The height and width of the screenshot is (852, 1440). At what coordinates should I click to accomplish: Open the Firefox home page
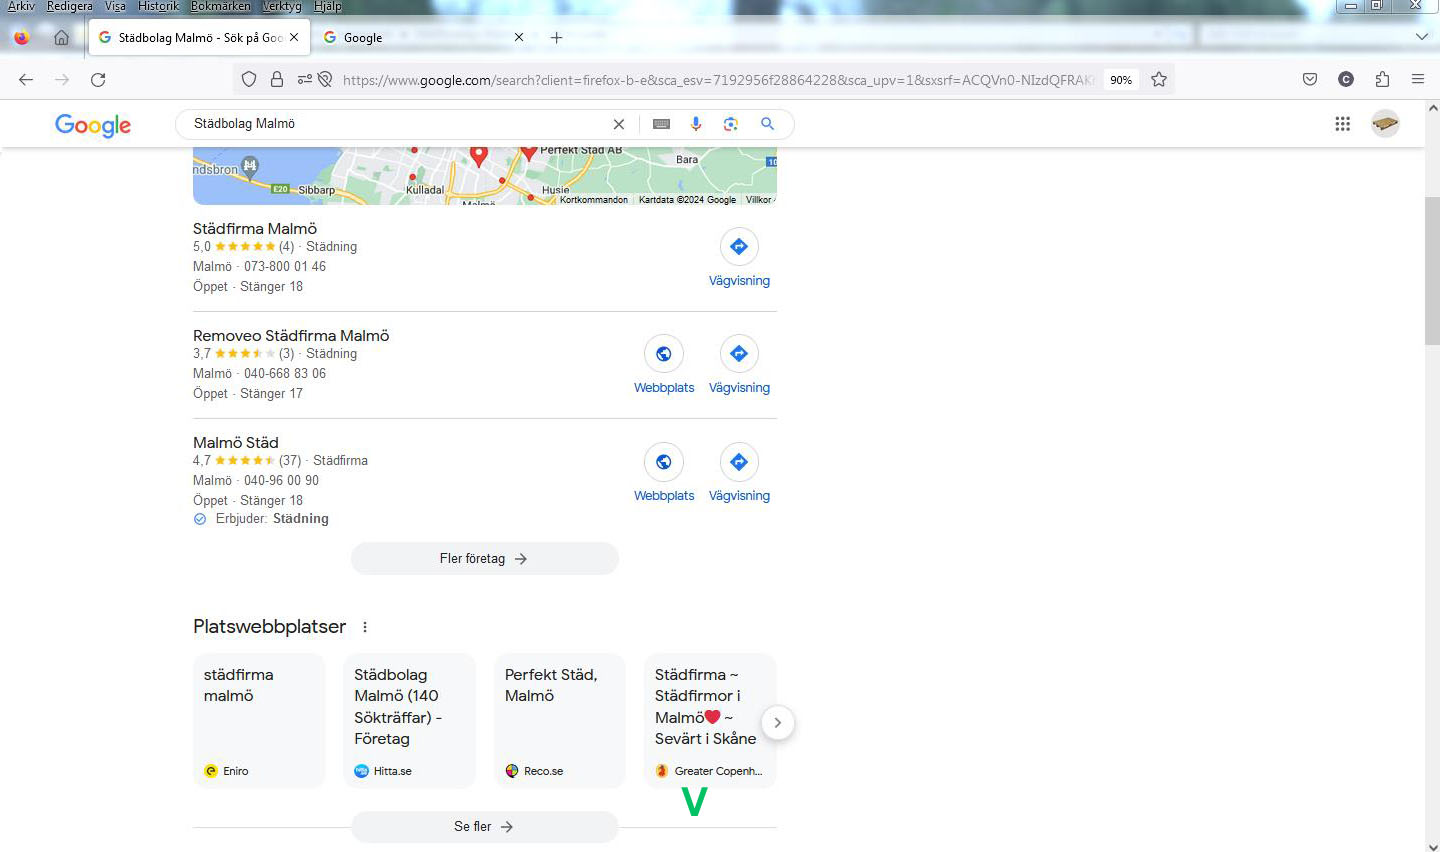tap(61, 38)
